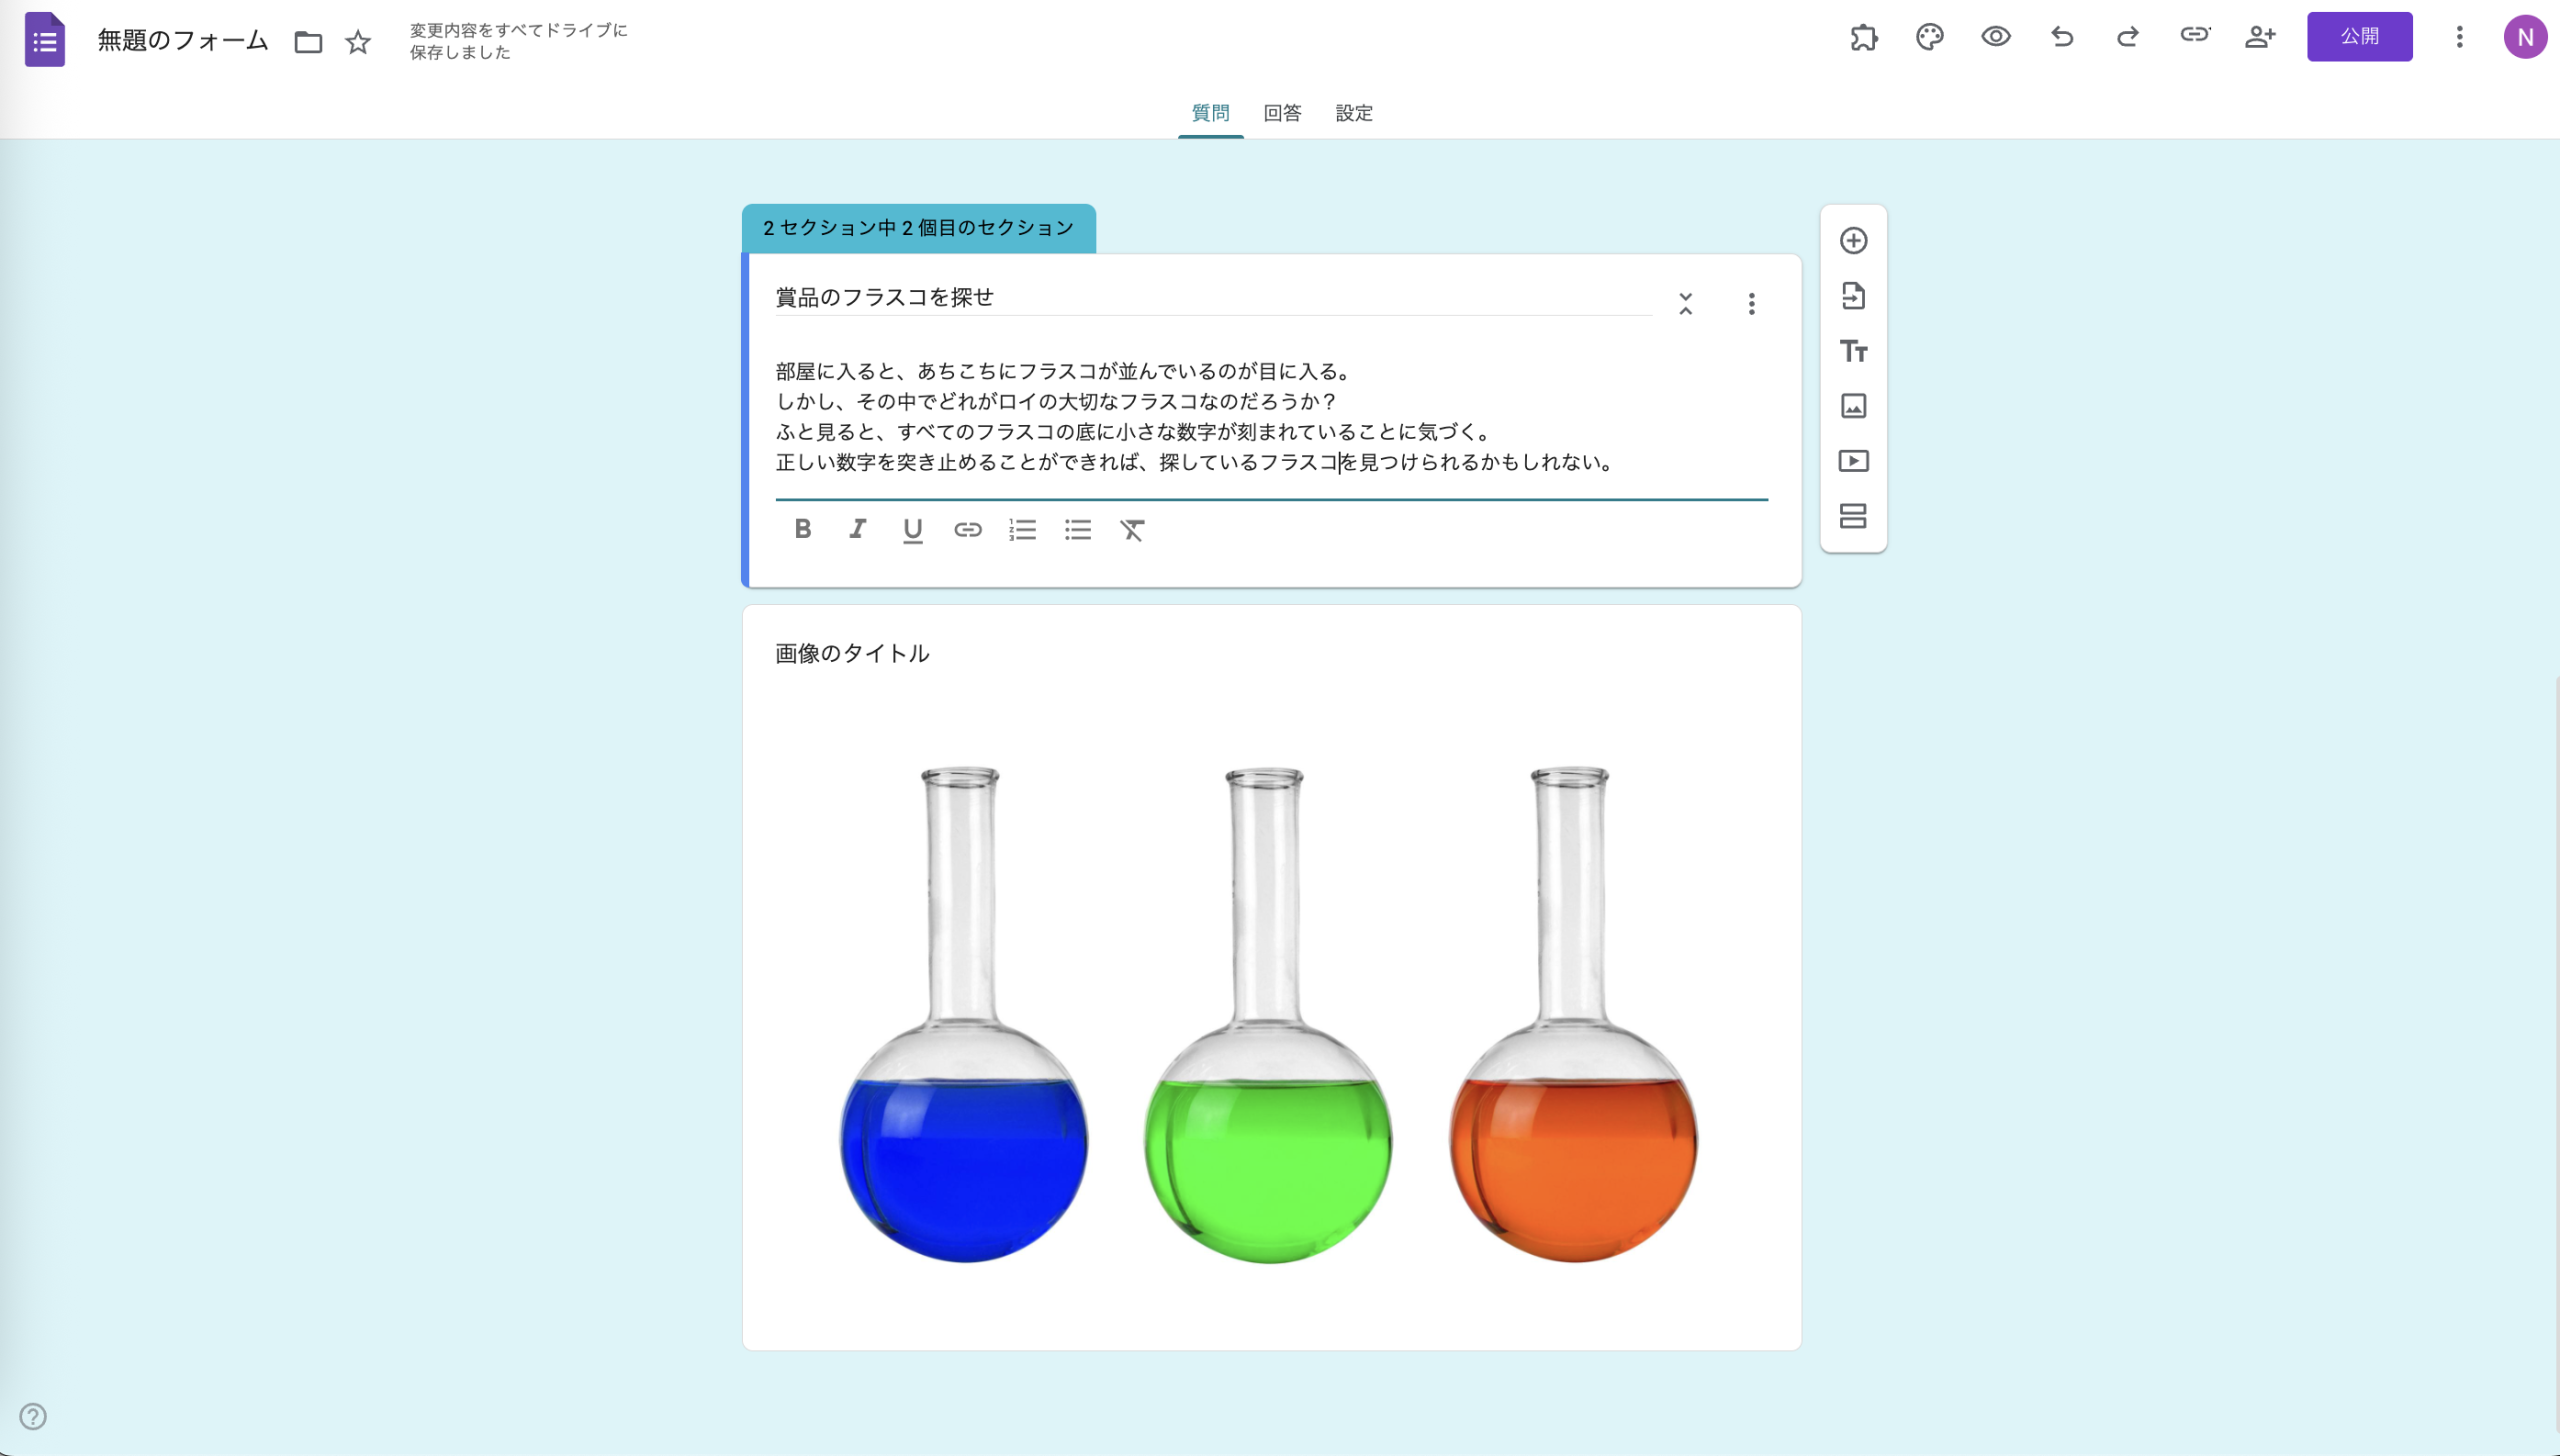Viewport: 2560px width, 1456px height.
Task: Add a new question from the sidebar
Action: tap(1852, 241)
